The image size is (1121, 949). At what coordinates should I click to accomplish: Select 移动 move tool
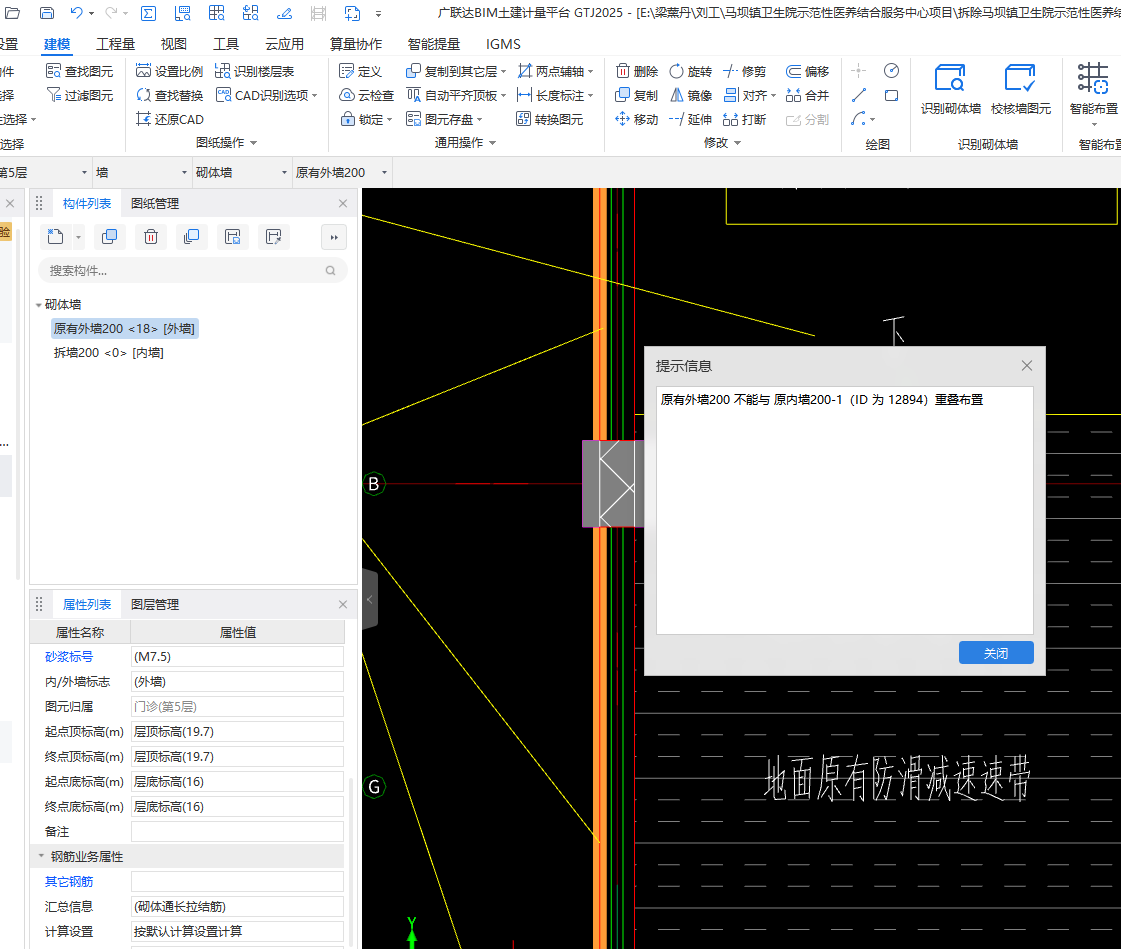tap(636, 119)
